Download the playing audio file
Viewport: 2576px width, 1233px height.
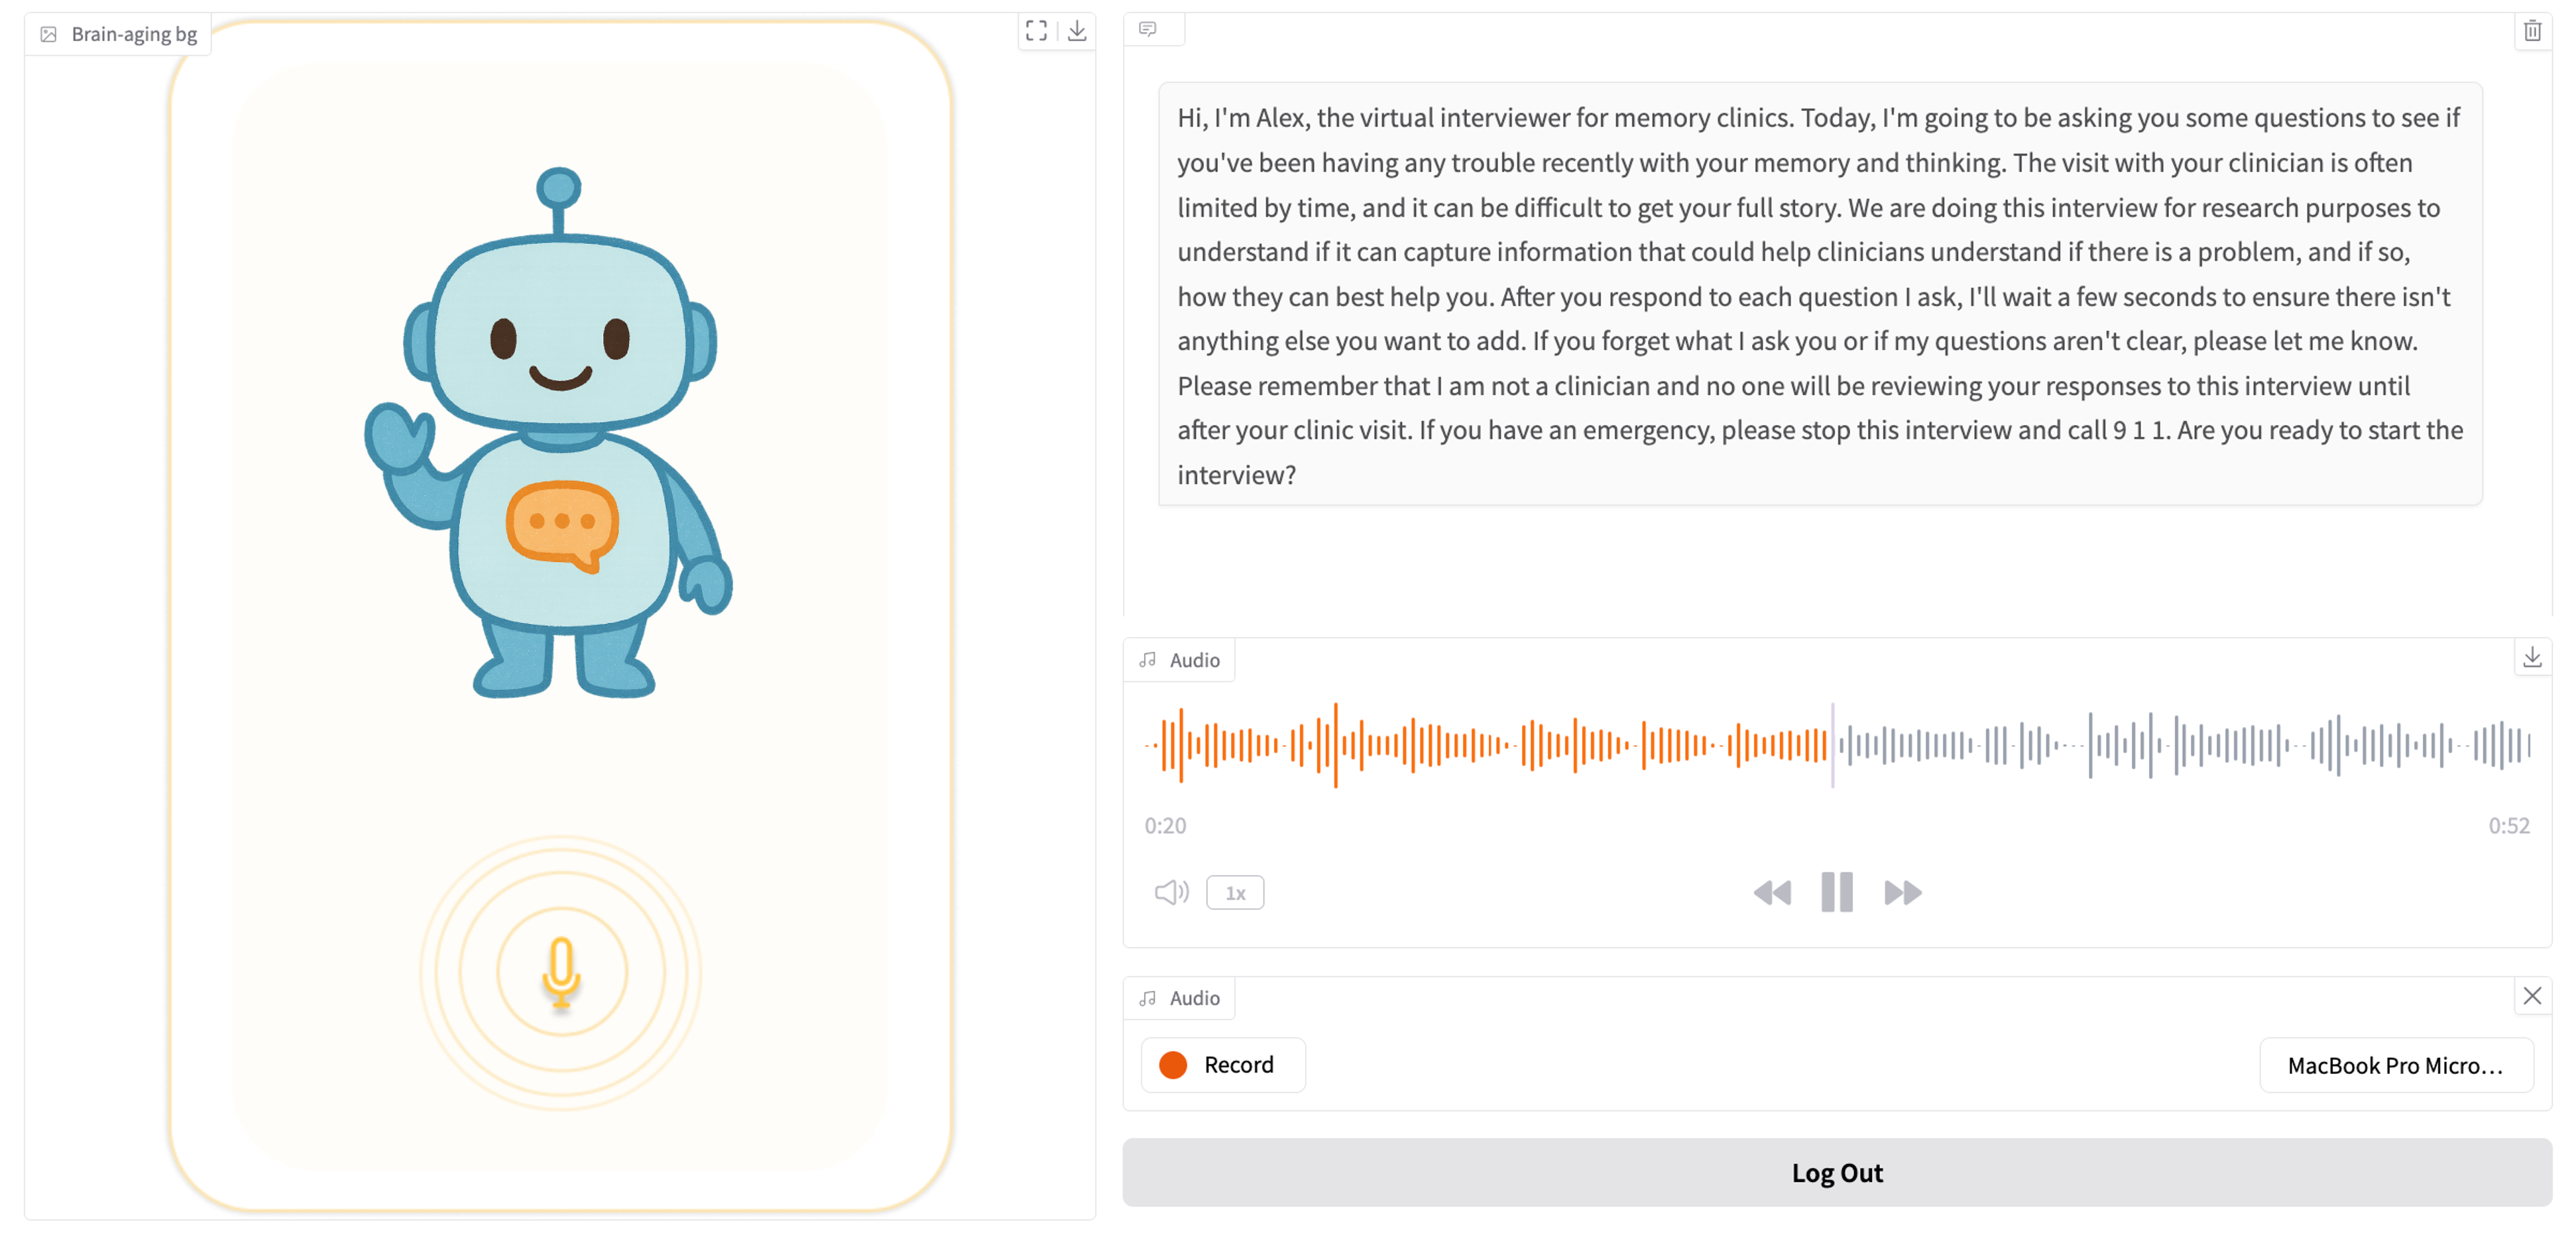pyautogui.click(x=2532, y=657)
